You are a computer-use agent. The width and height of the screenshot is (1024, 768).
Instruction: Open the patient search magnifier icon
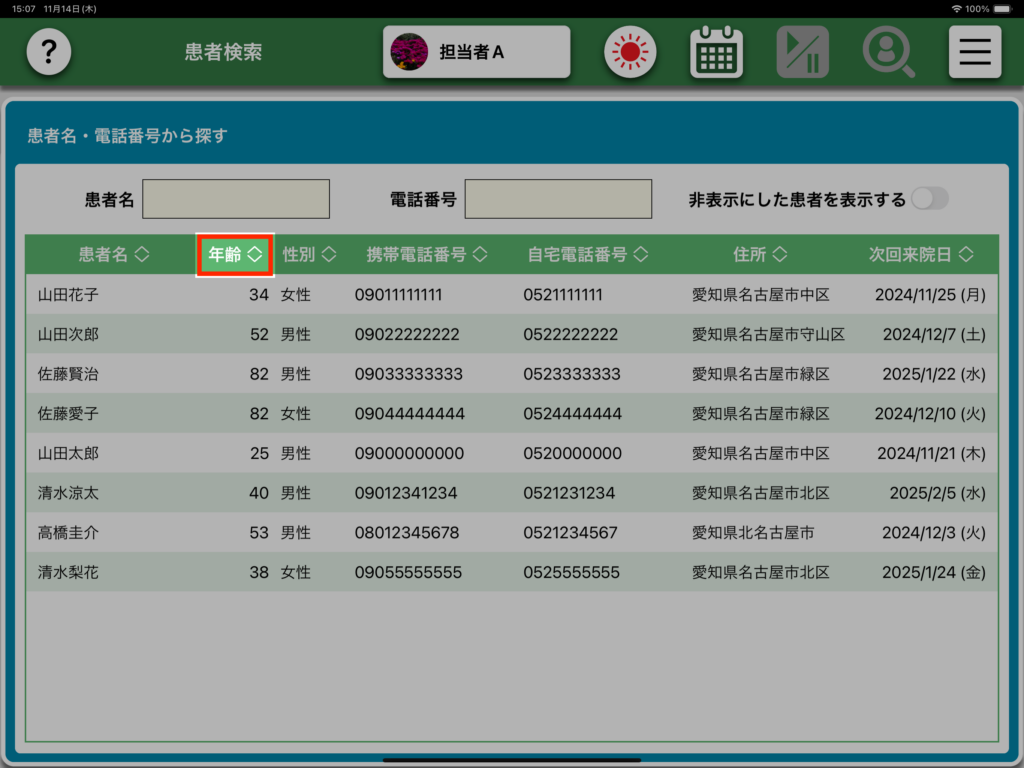(888, 52)
